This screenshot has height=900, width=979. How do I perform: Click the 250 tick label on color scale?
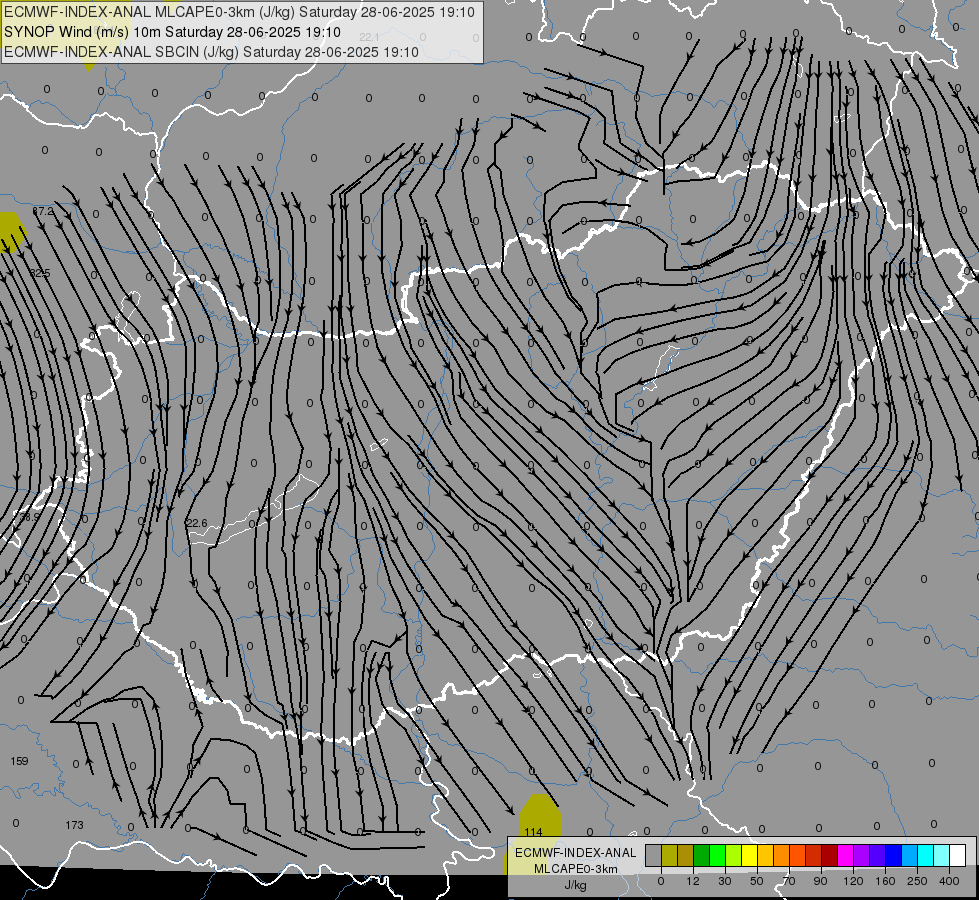tap(917, 881)
